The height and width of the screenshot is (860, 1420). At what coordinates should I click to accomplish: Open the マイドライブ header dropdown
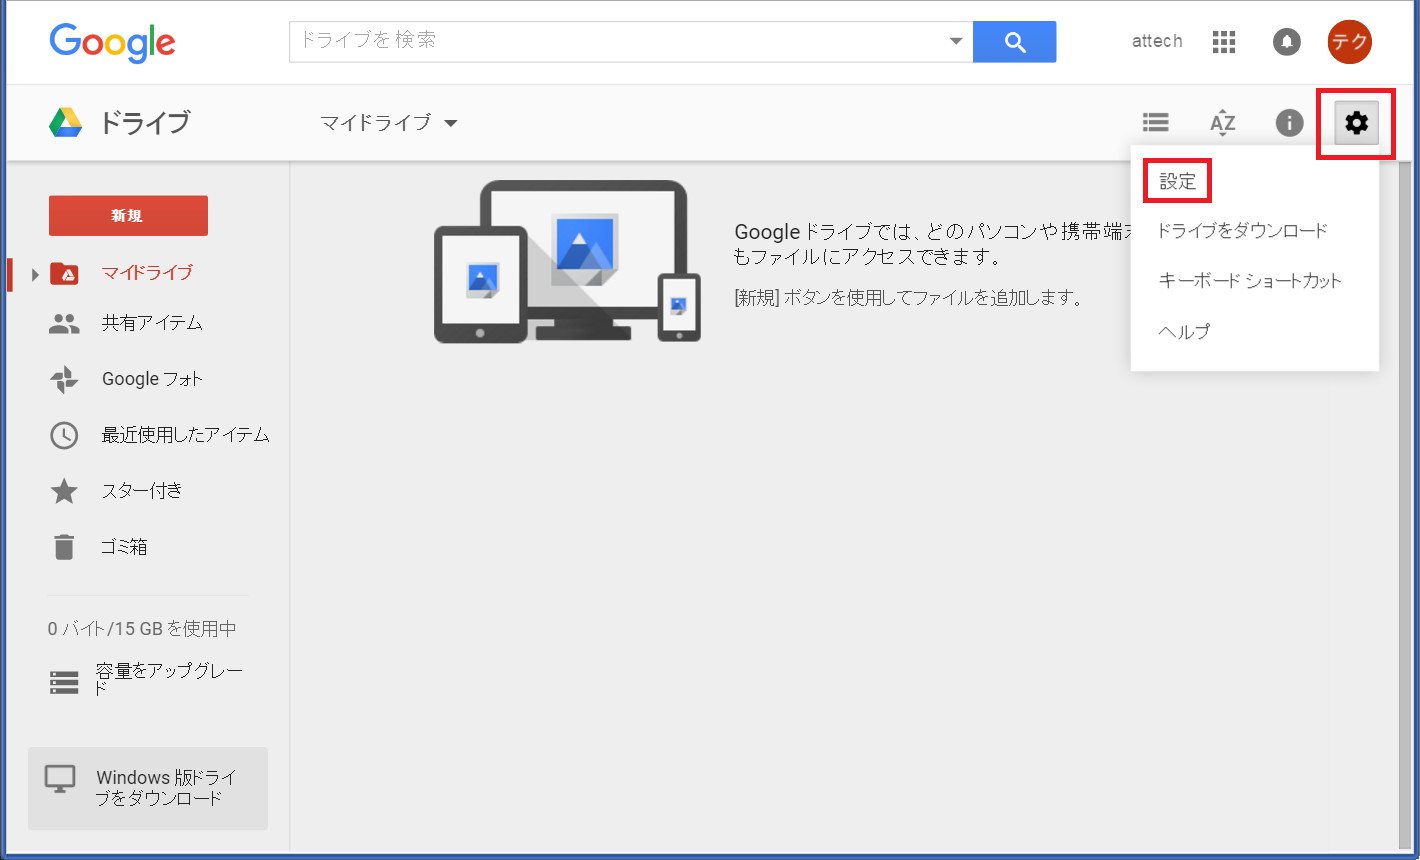[x=388, y=123]
